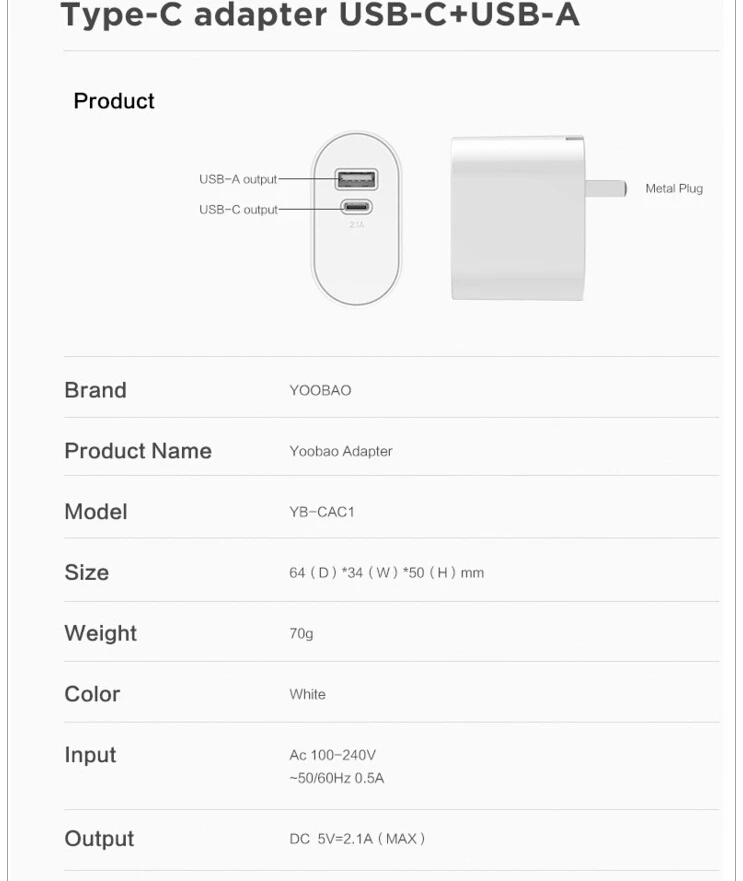The width and height of the screenshot is (743, 881).
Task: Click the charger front view image
Action: 356,219
